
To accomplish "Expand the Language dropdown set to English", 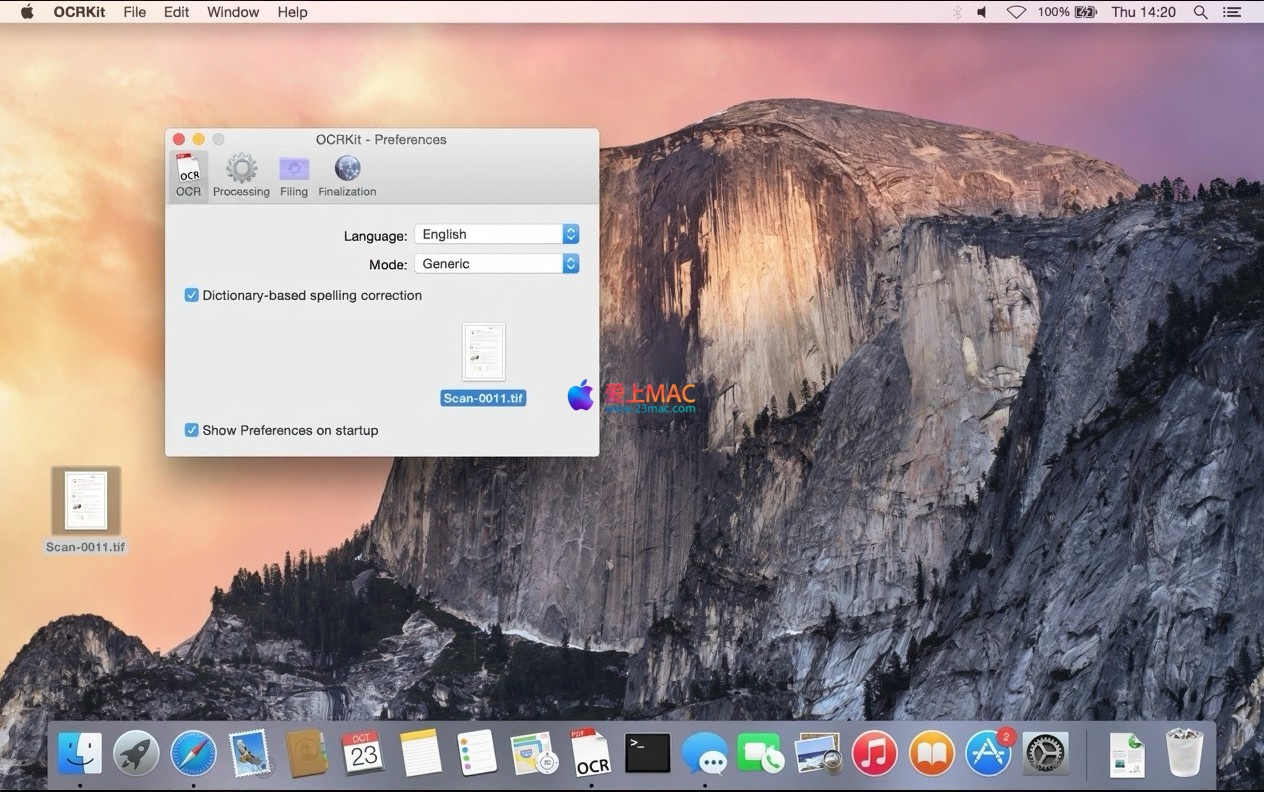I will (x=497, y=234).
